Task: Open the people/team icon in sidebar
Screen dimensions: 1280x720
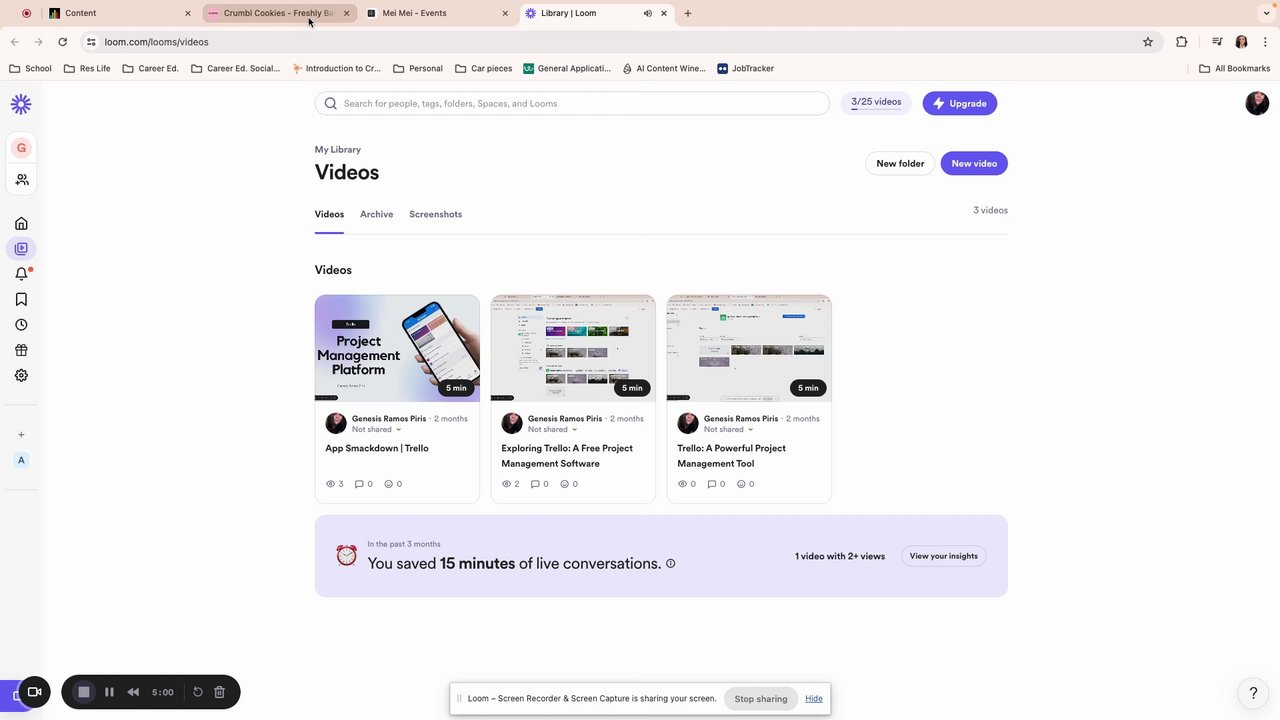Action: tap(21, 180)
